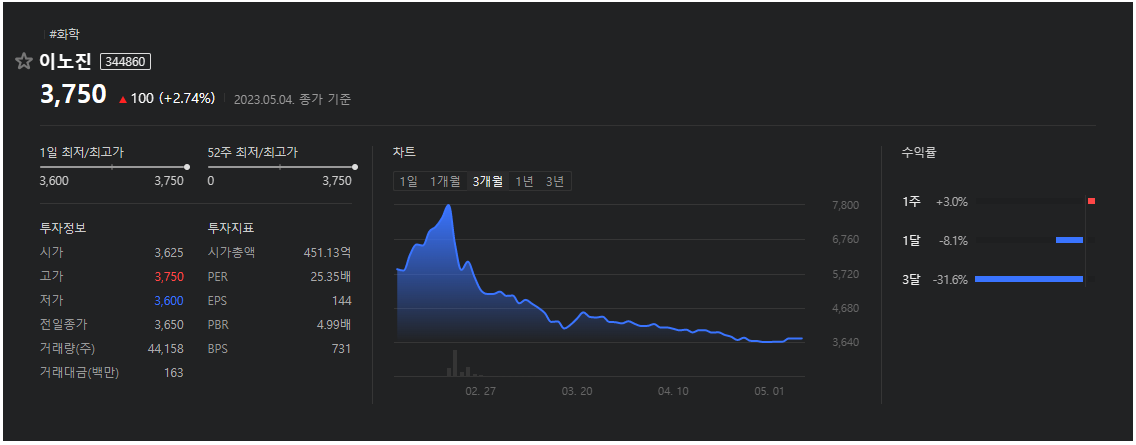Select the 3개월 chart period tab
The image size is (1136, 445).
(488, 181)
